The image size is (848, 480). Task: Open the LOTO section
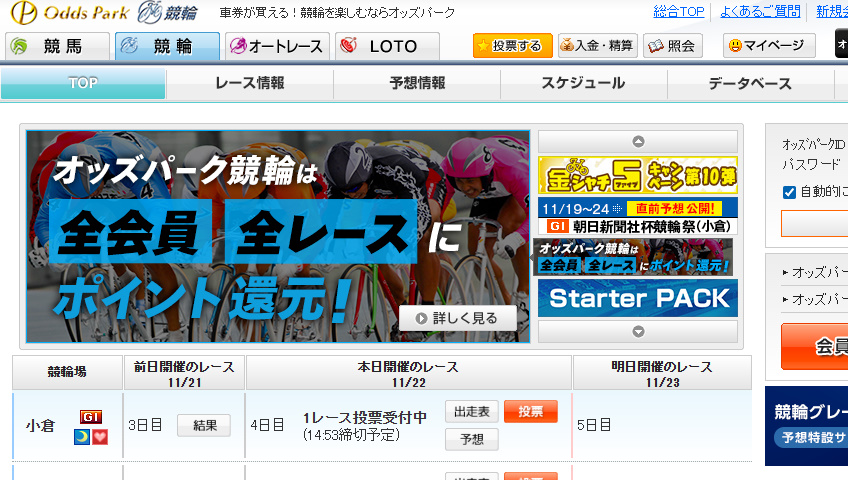pyautogui.click(x=387, y=46)
